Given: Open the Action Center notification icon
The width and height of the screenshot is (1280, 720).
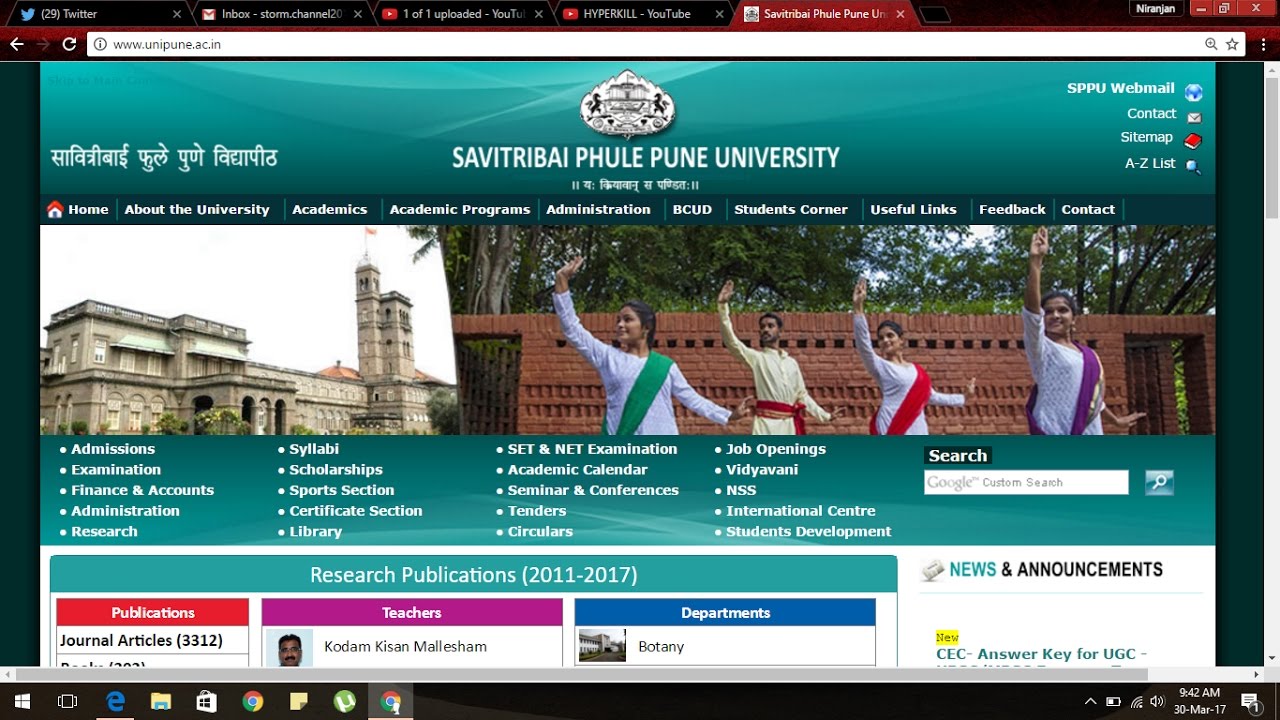Looking at the screenshot, I should 1250,702.
